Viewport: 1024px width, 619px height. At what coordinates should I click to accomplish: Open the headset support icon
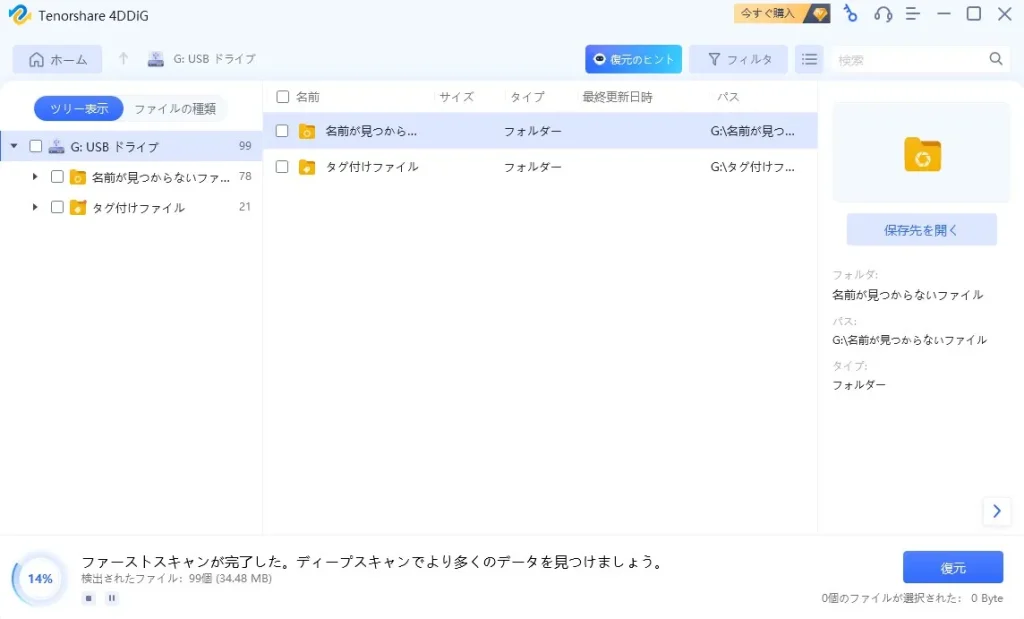click(x=882, y=14)
